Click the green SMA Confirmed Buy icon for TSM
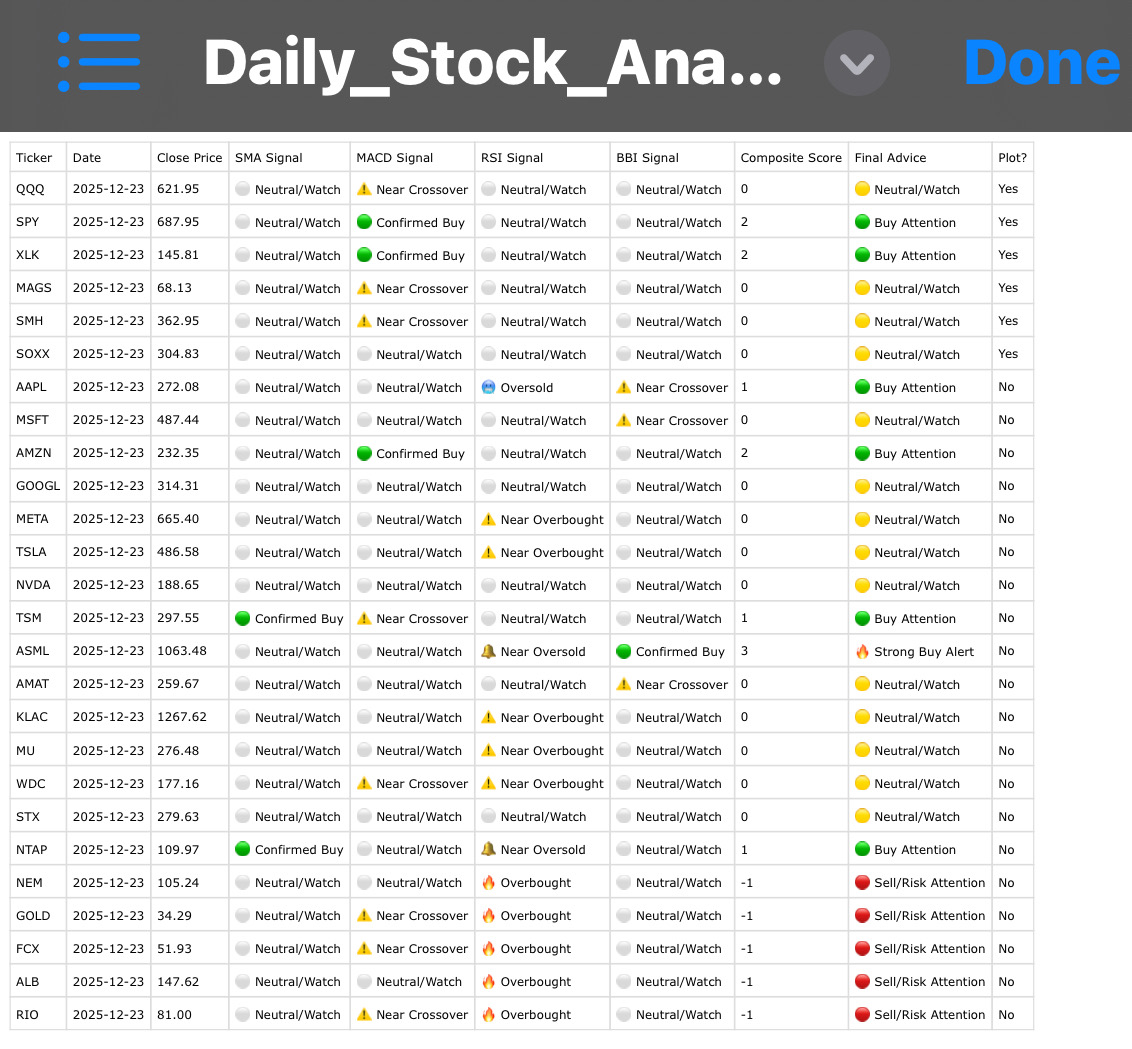 pyautogui.click(x=243, y=618)
